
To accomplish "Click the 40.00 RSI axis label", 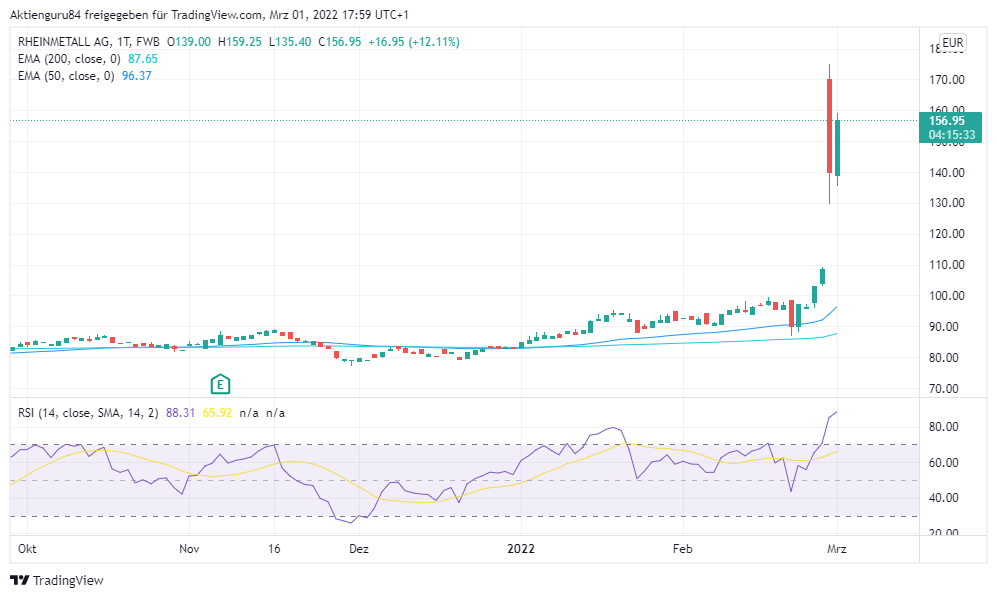I will point(944,498).
